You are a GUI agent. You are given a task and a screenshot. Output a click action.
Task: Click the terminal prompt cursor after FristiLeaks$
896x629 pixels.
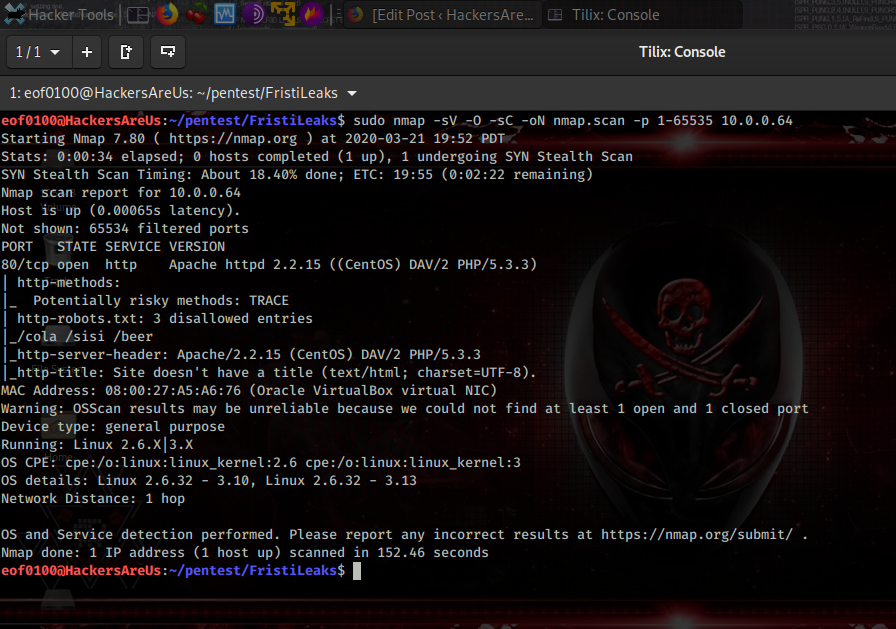click(356, 571)
